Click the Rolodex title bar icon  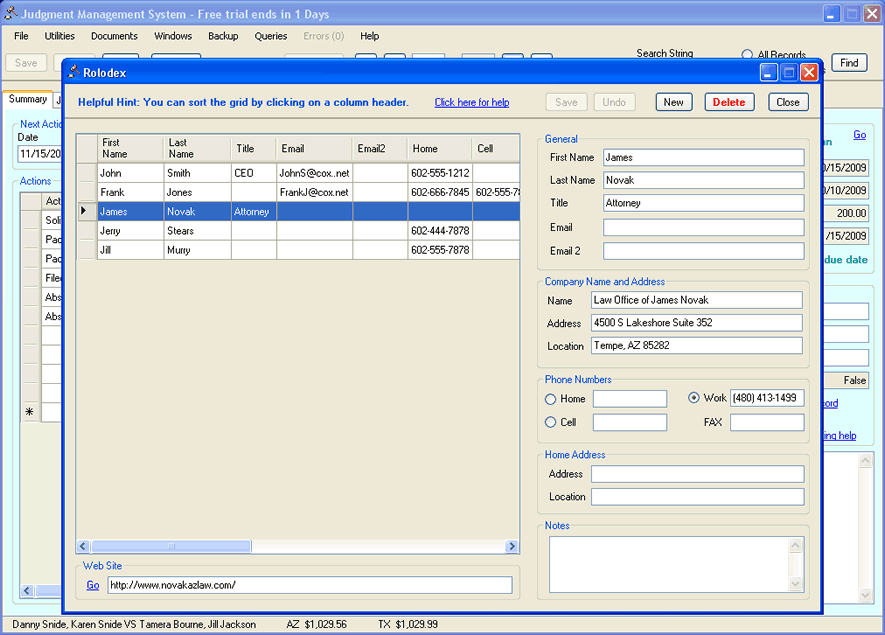[x=73, y=72]
